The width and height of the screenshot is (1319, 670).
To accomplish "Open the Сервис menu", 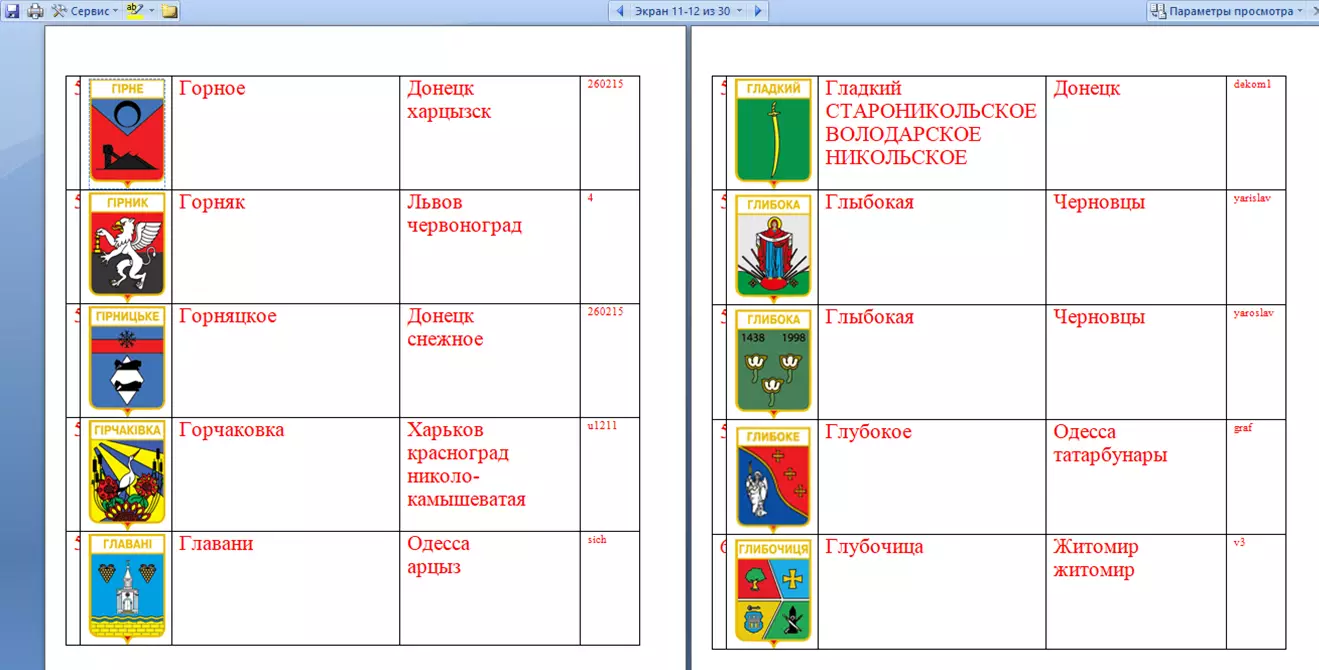I will (x=90, y=10).
